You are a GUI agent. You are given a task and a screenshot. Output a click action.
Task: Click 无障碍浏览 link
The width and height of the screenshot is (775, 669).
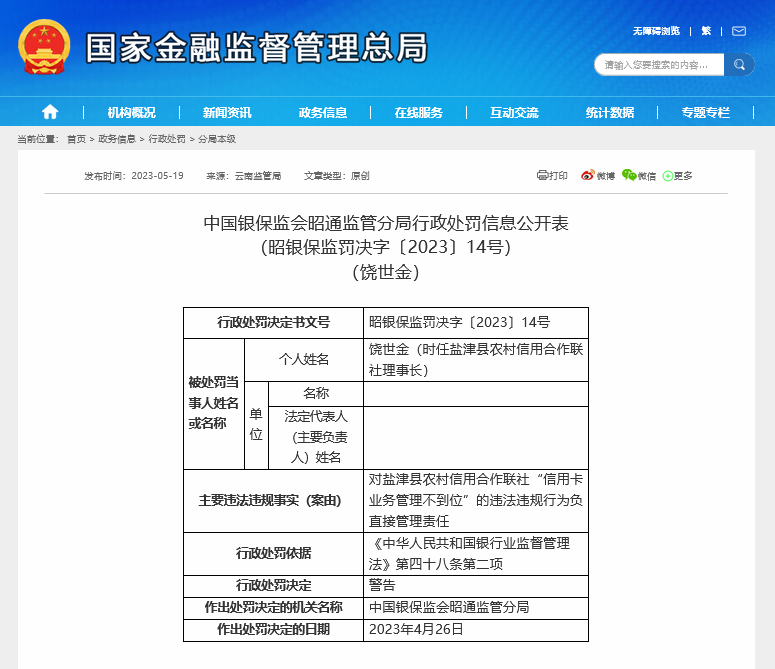point(656,31)
